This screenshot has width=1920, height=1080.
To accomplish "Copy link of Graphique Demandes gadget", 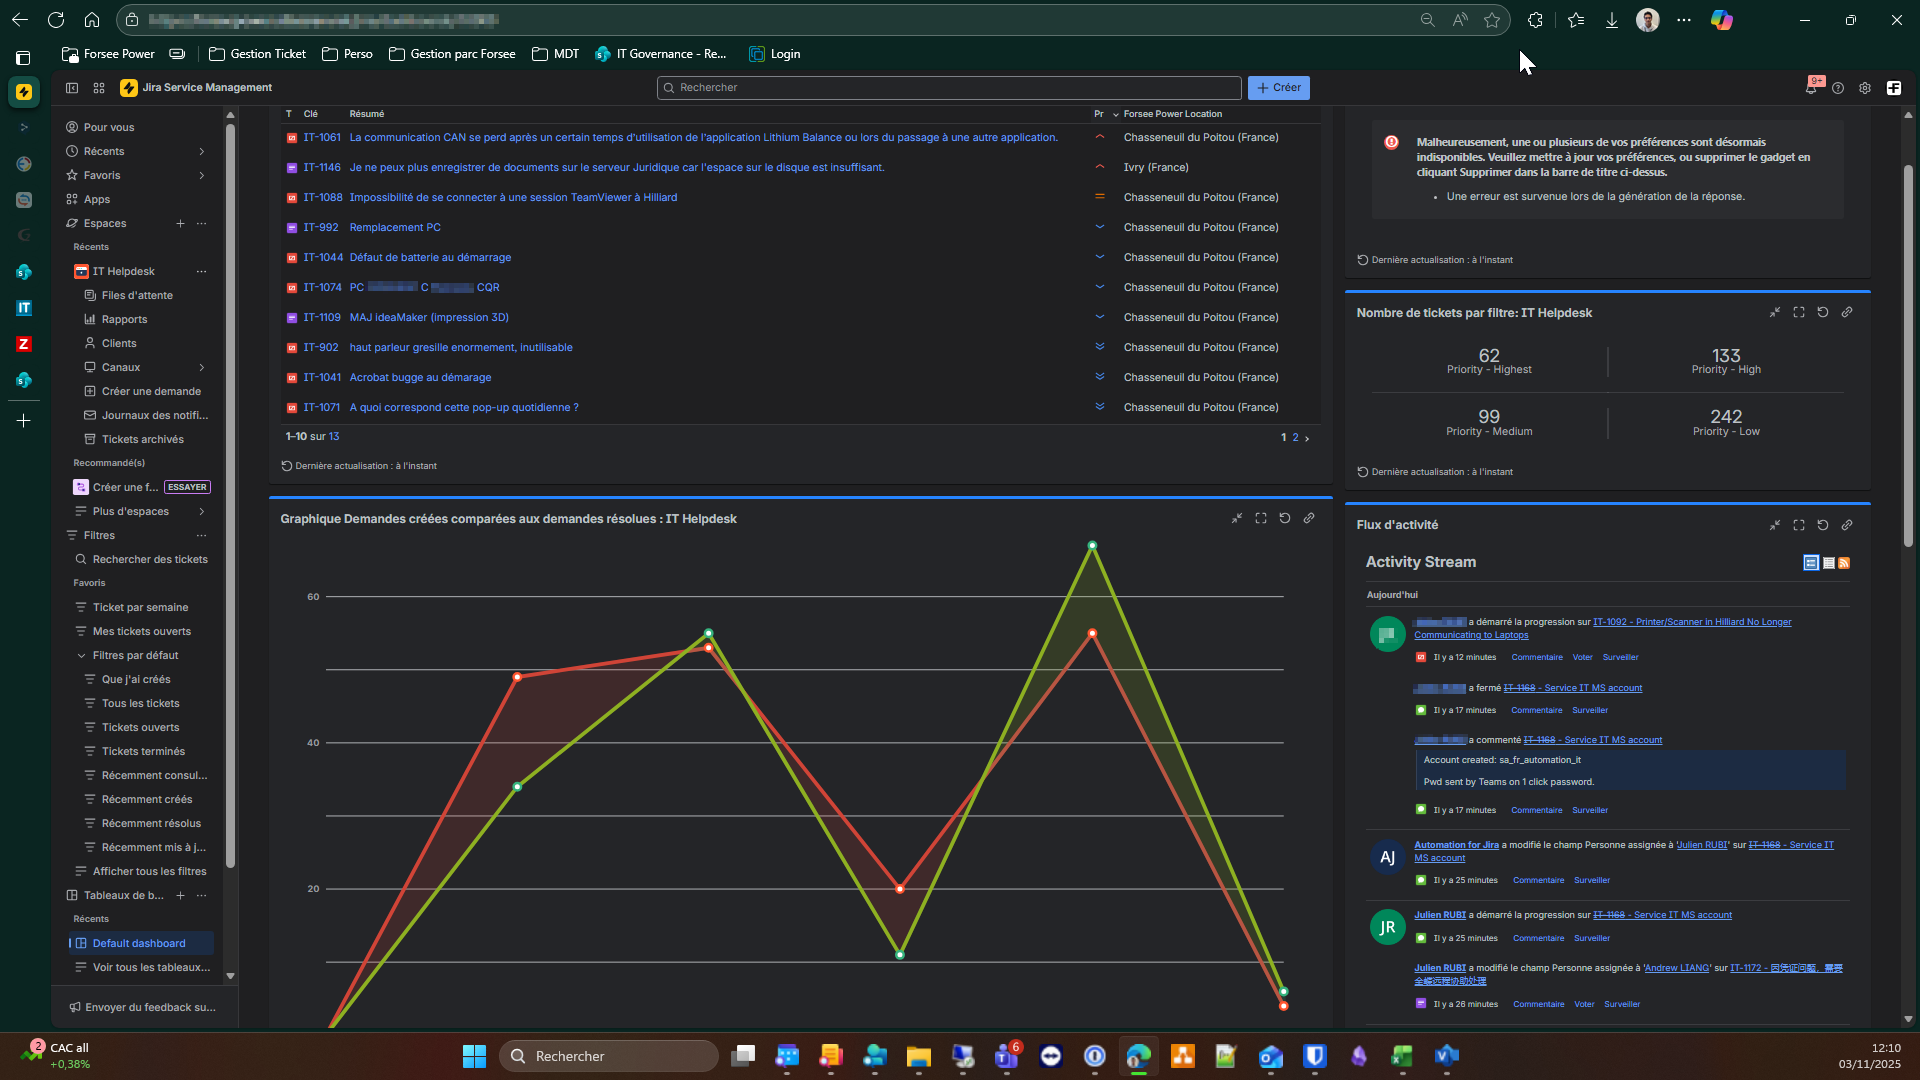I will [1308, 518].
